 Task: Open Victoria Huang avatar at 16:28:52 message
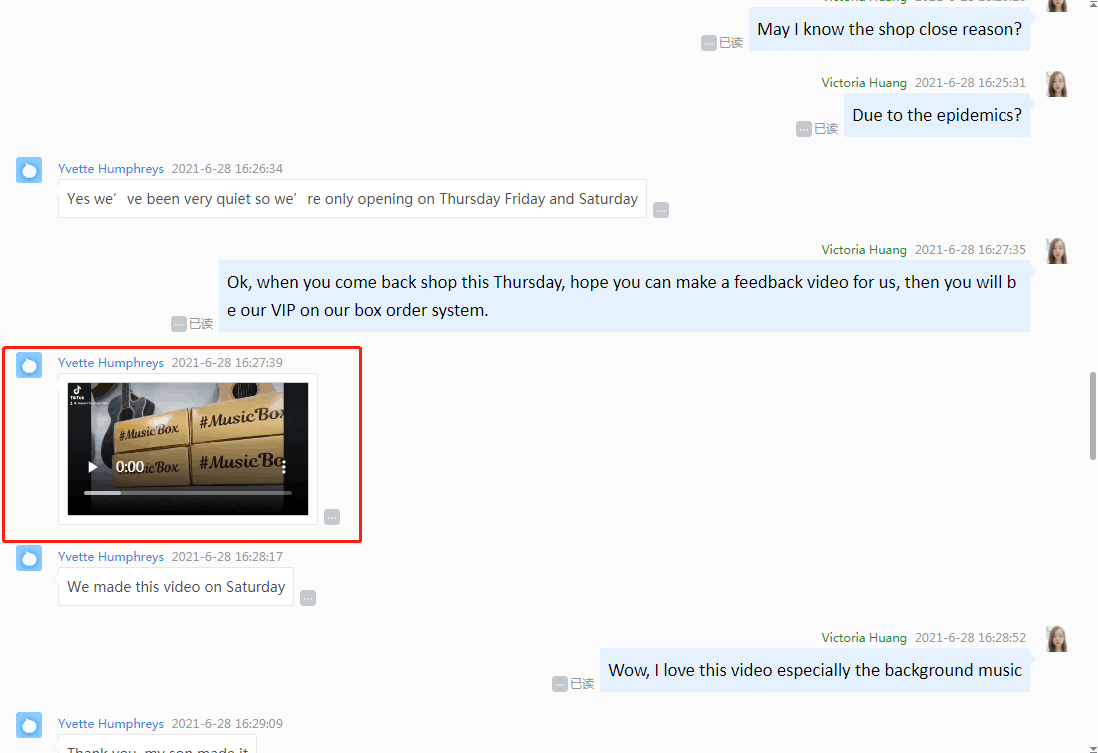pos(1057,639)
